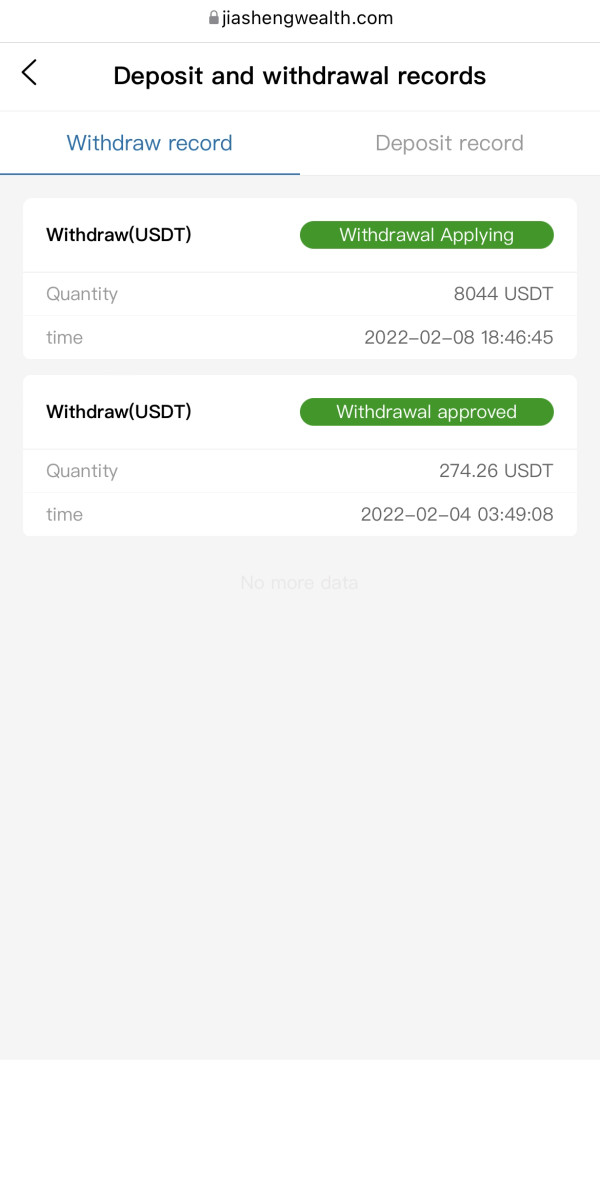
Task: Switch to the Deposit record tab
Action: (x=449, y=143)
